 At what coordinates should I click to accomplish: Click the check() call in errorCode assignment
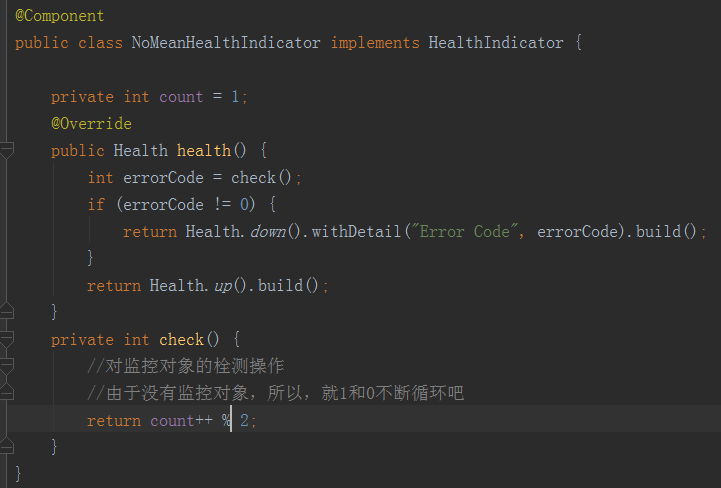(261, 178)
